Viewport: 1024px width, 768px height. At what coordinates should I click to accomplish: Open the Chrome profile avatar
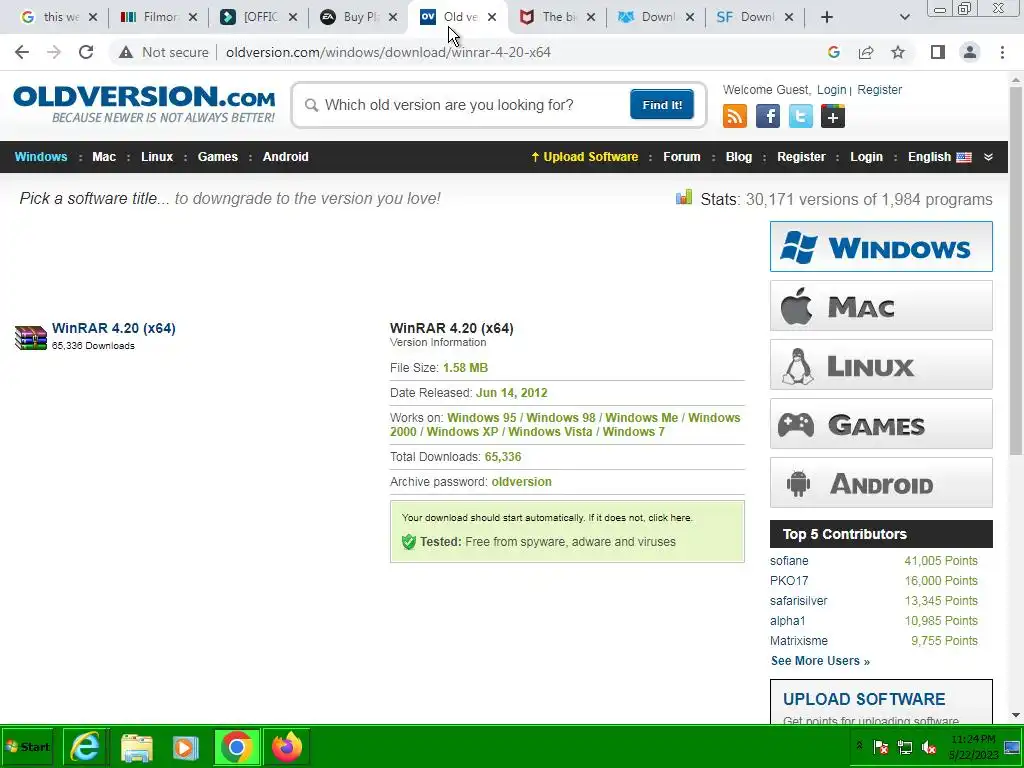970,52
